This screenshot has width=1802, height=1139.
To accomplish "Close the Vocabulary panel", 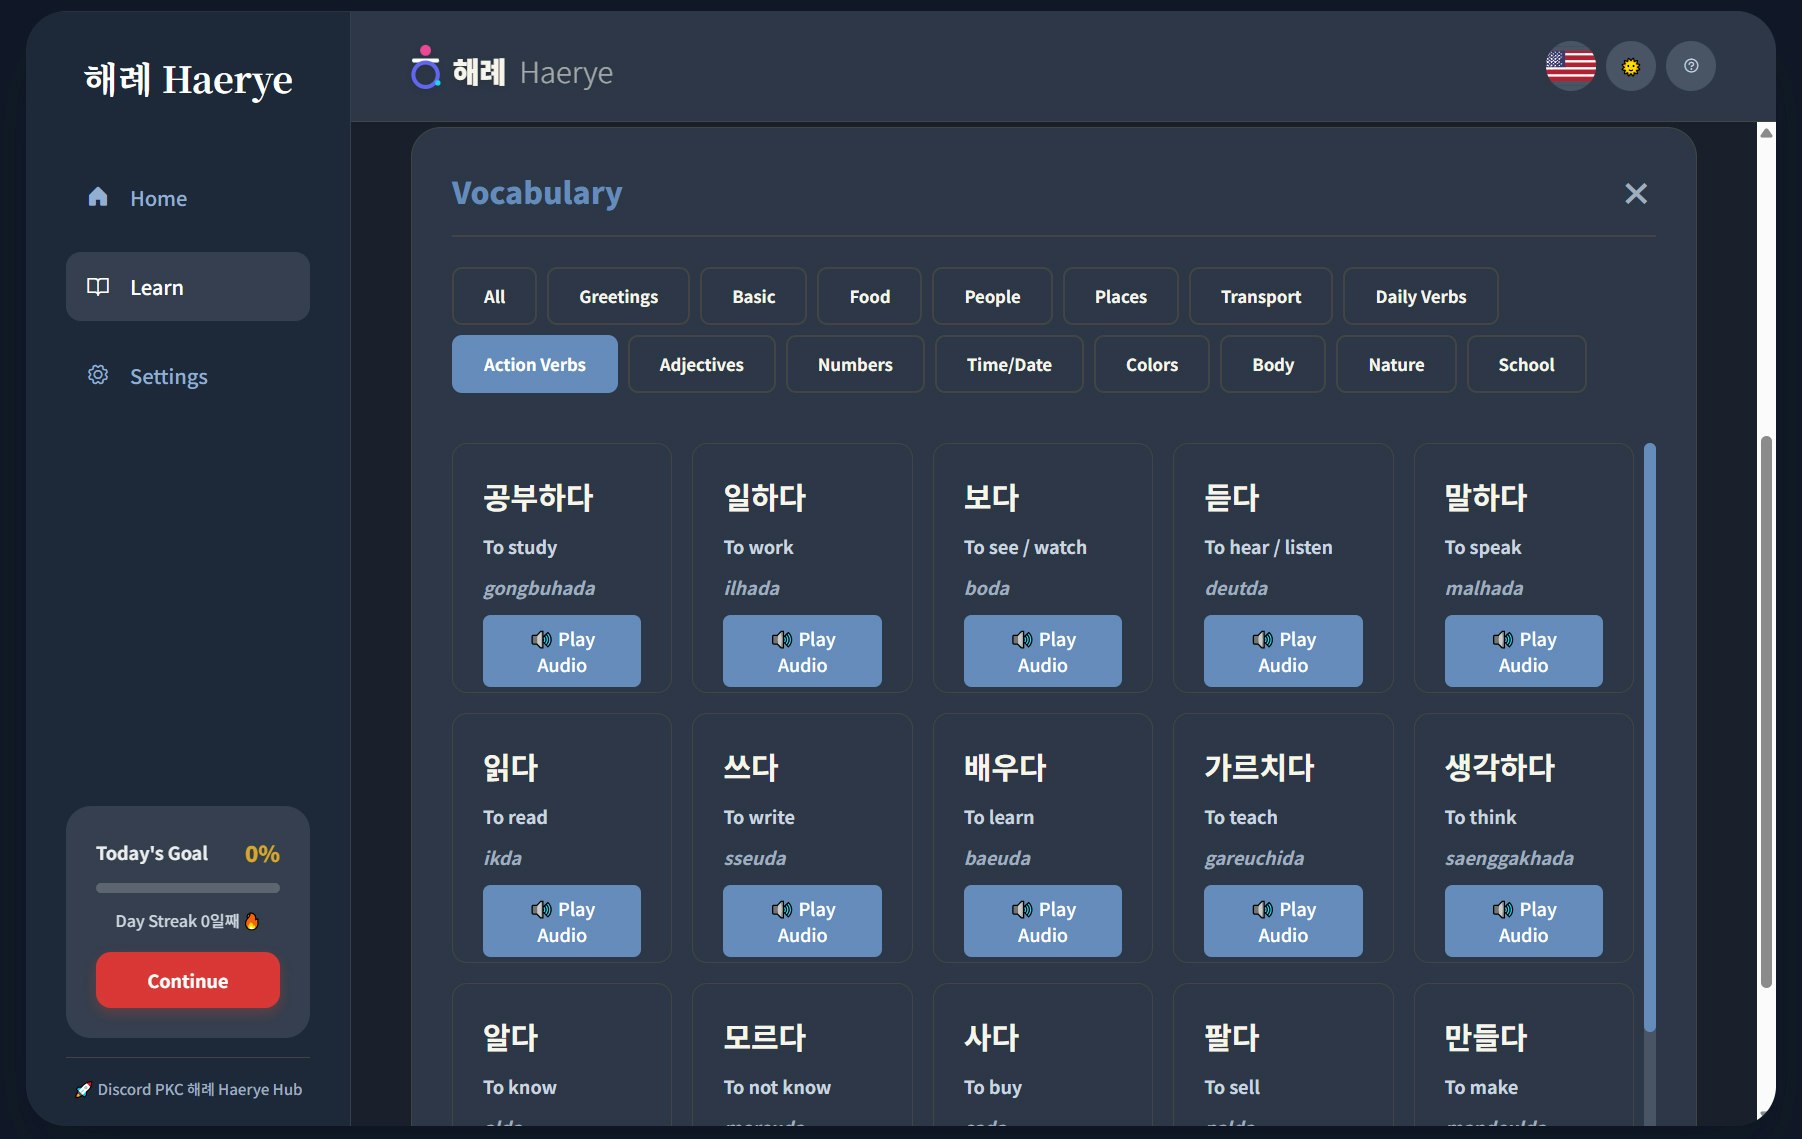I will coord(1635,194).
